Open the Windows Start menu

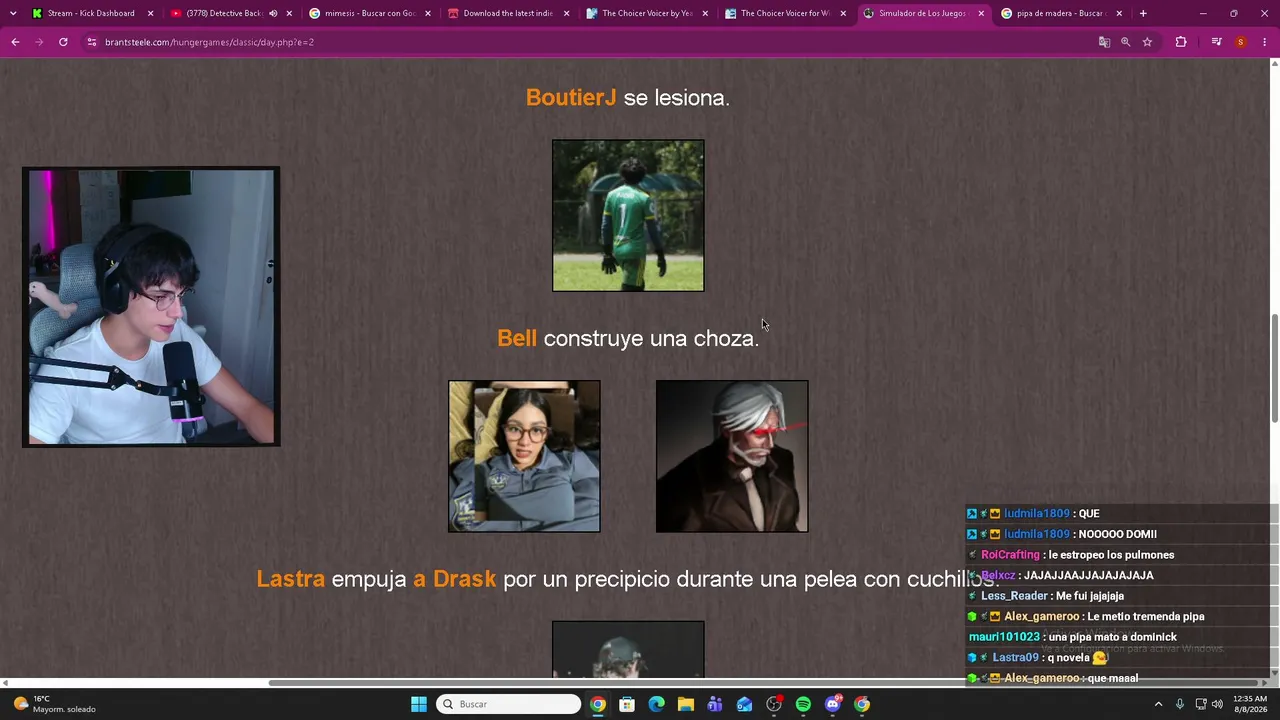click(x=419, y=704)
